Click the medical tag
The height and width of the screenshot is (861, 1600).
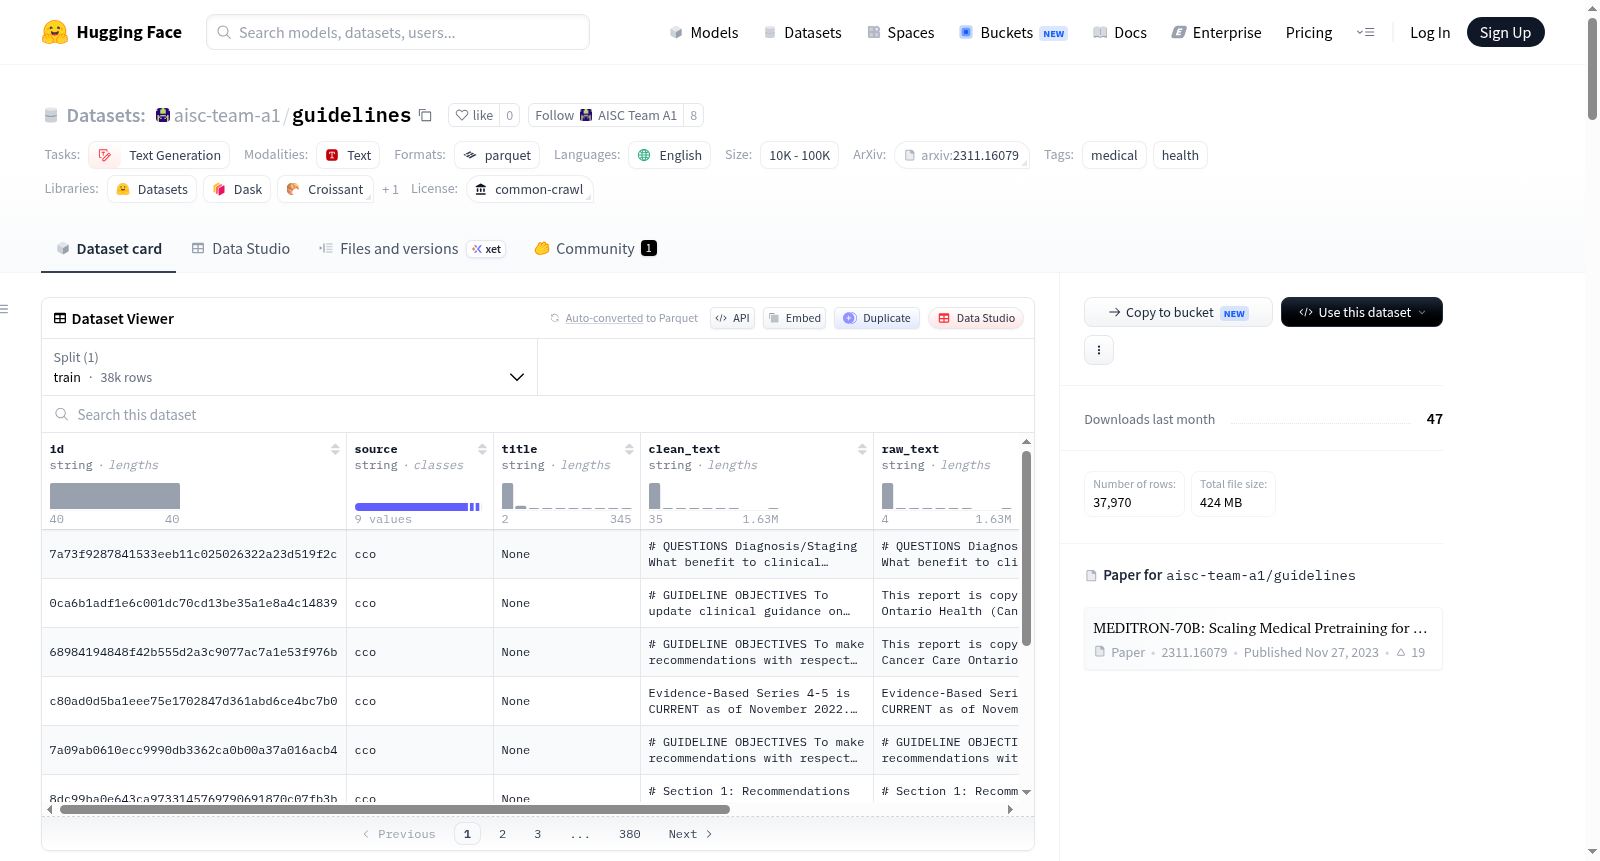[1114, 155]
